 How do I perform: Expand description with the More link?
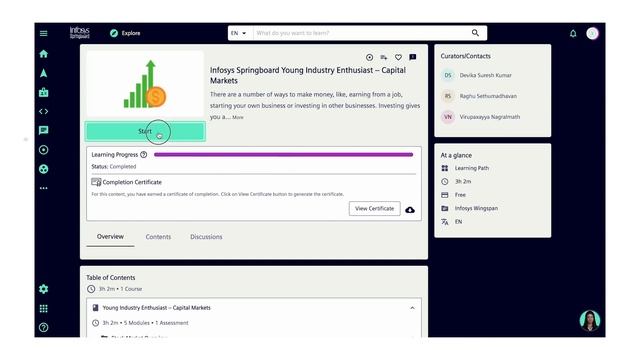click(x=238, y=117)
